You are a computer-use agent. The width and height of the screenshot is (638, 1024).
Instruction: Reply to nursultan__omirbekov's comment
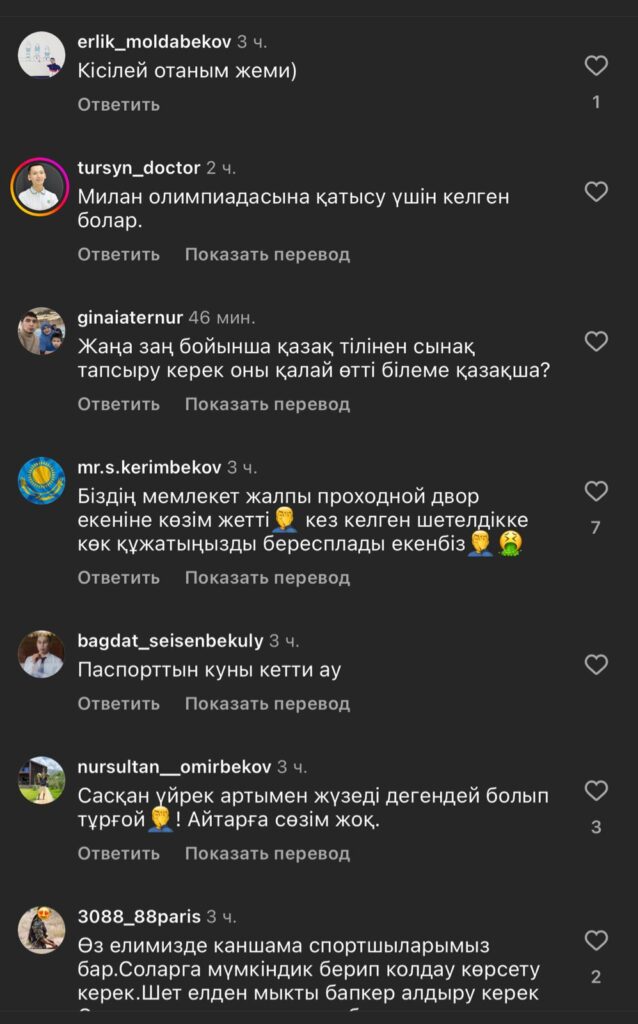click(x=118, y=854)
